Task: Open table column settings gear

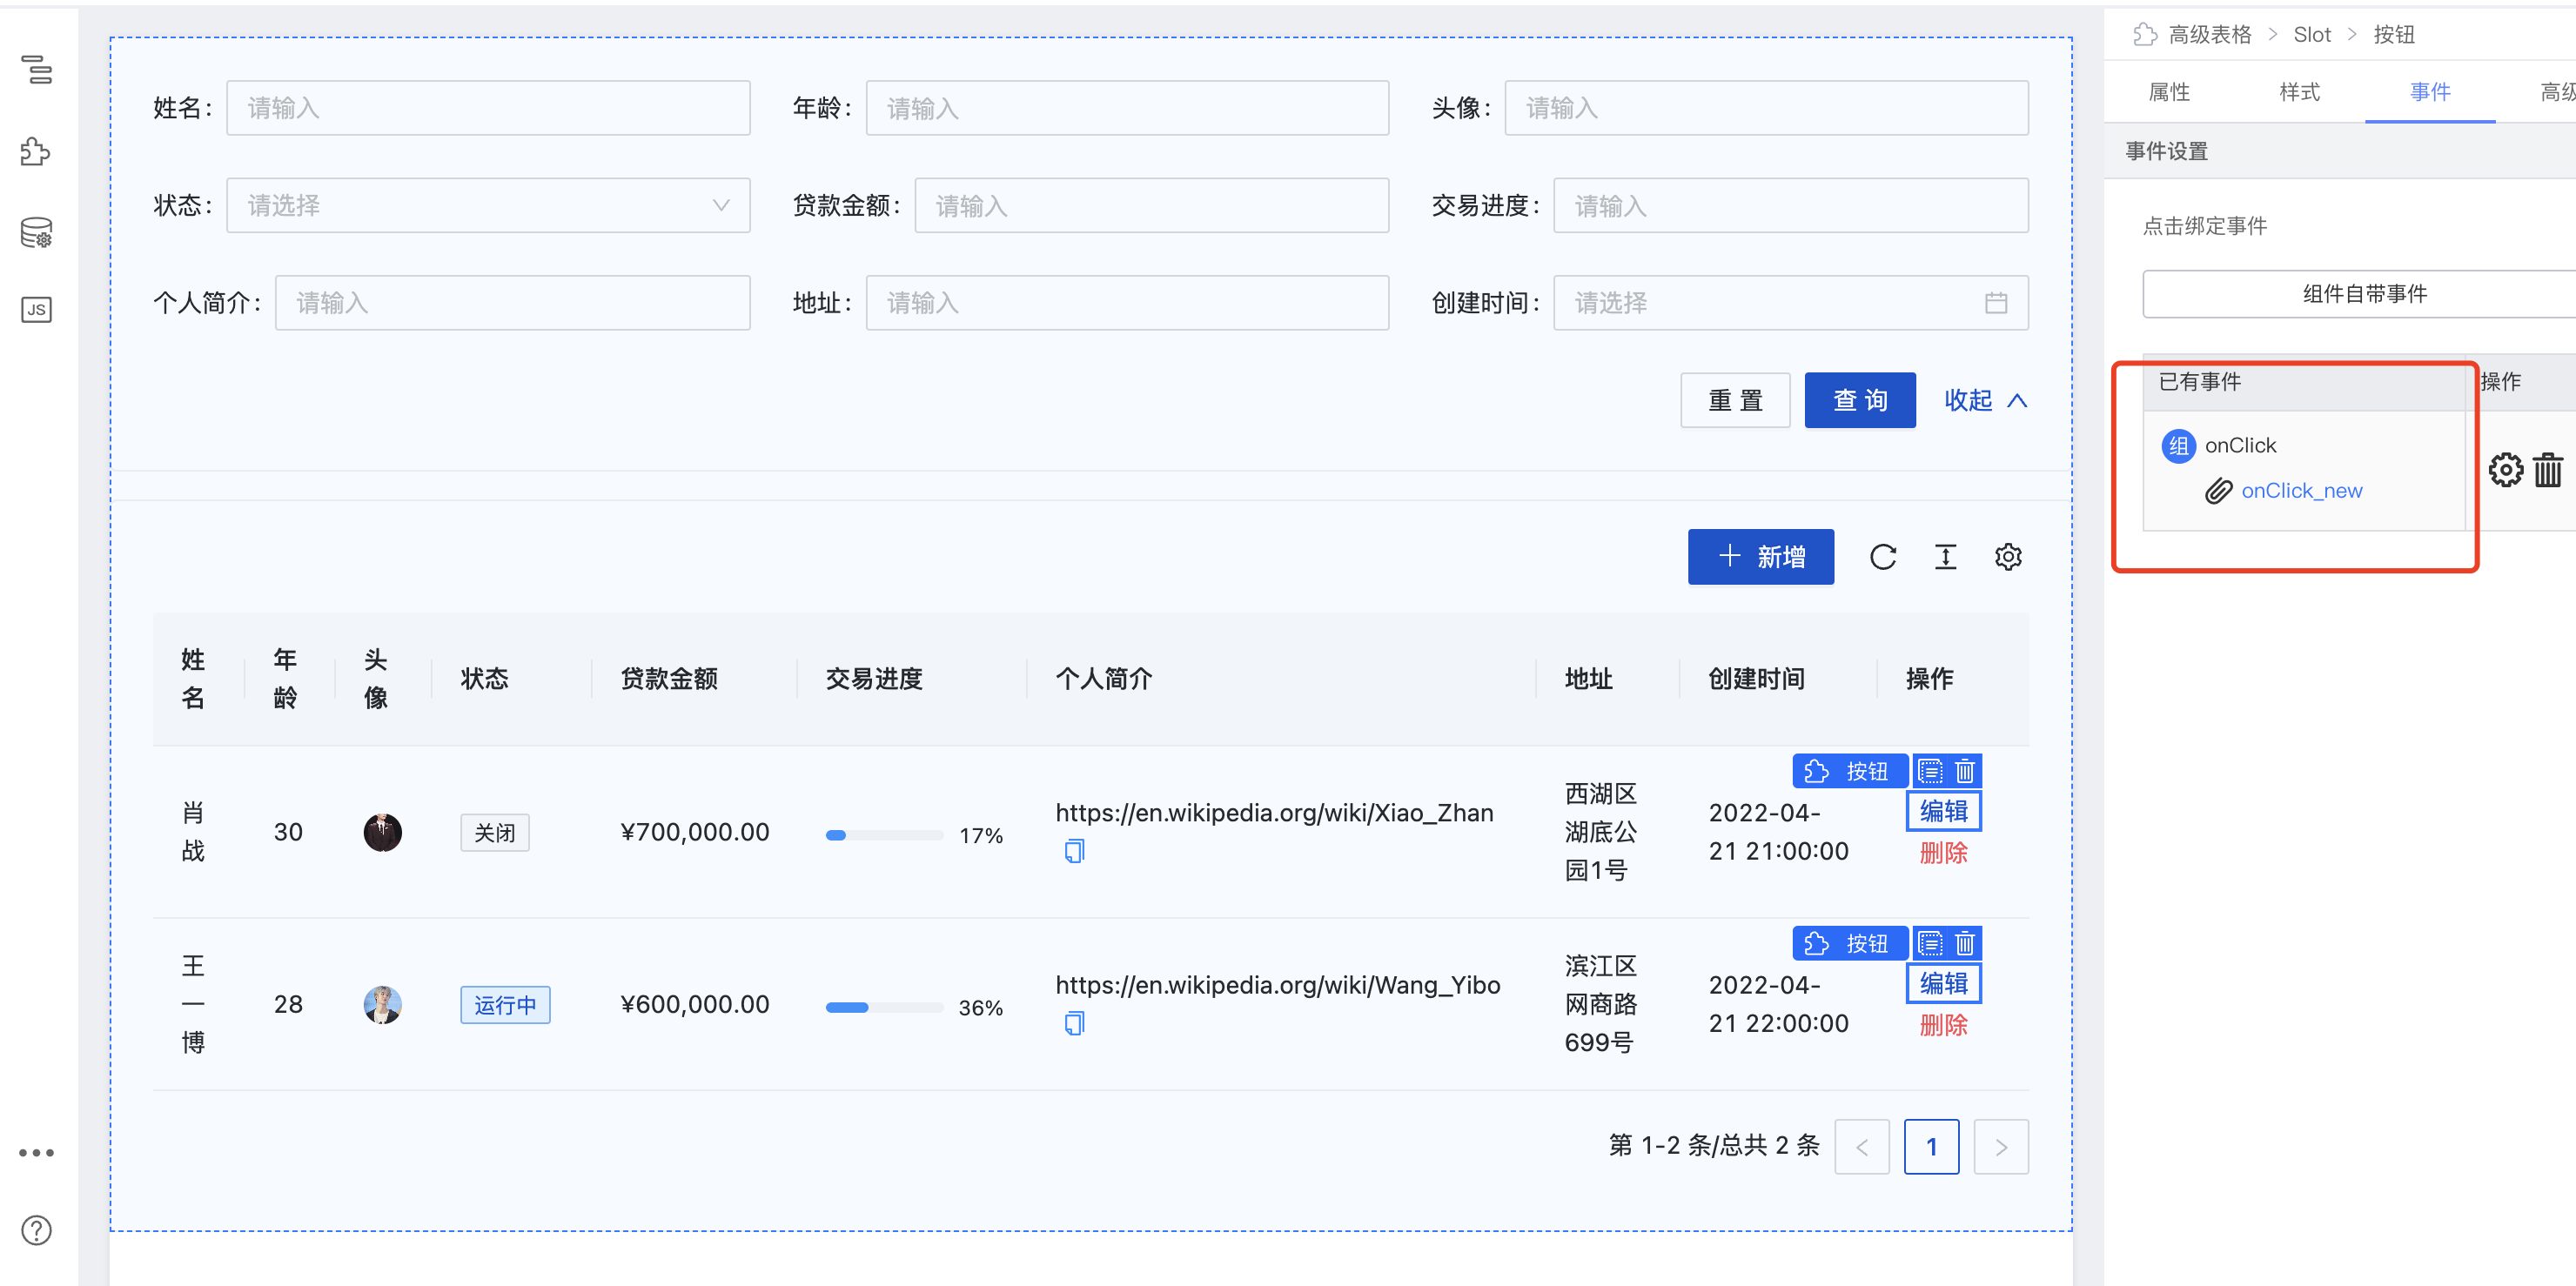Action: (x=2008, y=557)
